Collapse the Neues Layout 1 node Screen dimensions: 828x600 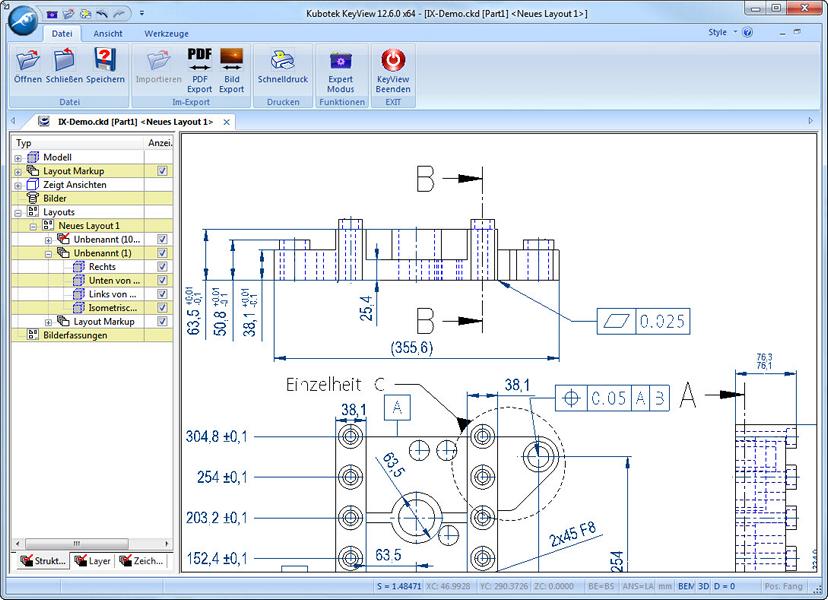(x=33, y=227)
